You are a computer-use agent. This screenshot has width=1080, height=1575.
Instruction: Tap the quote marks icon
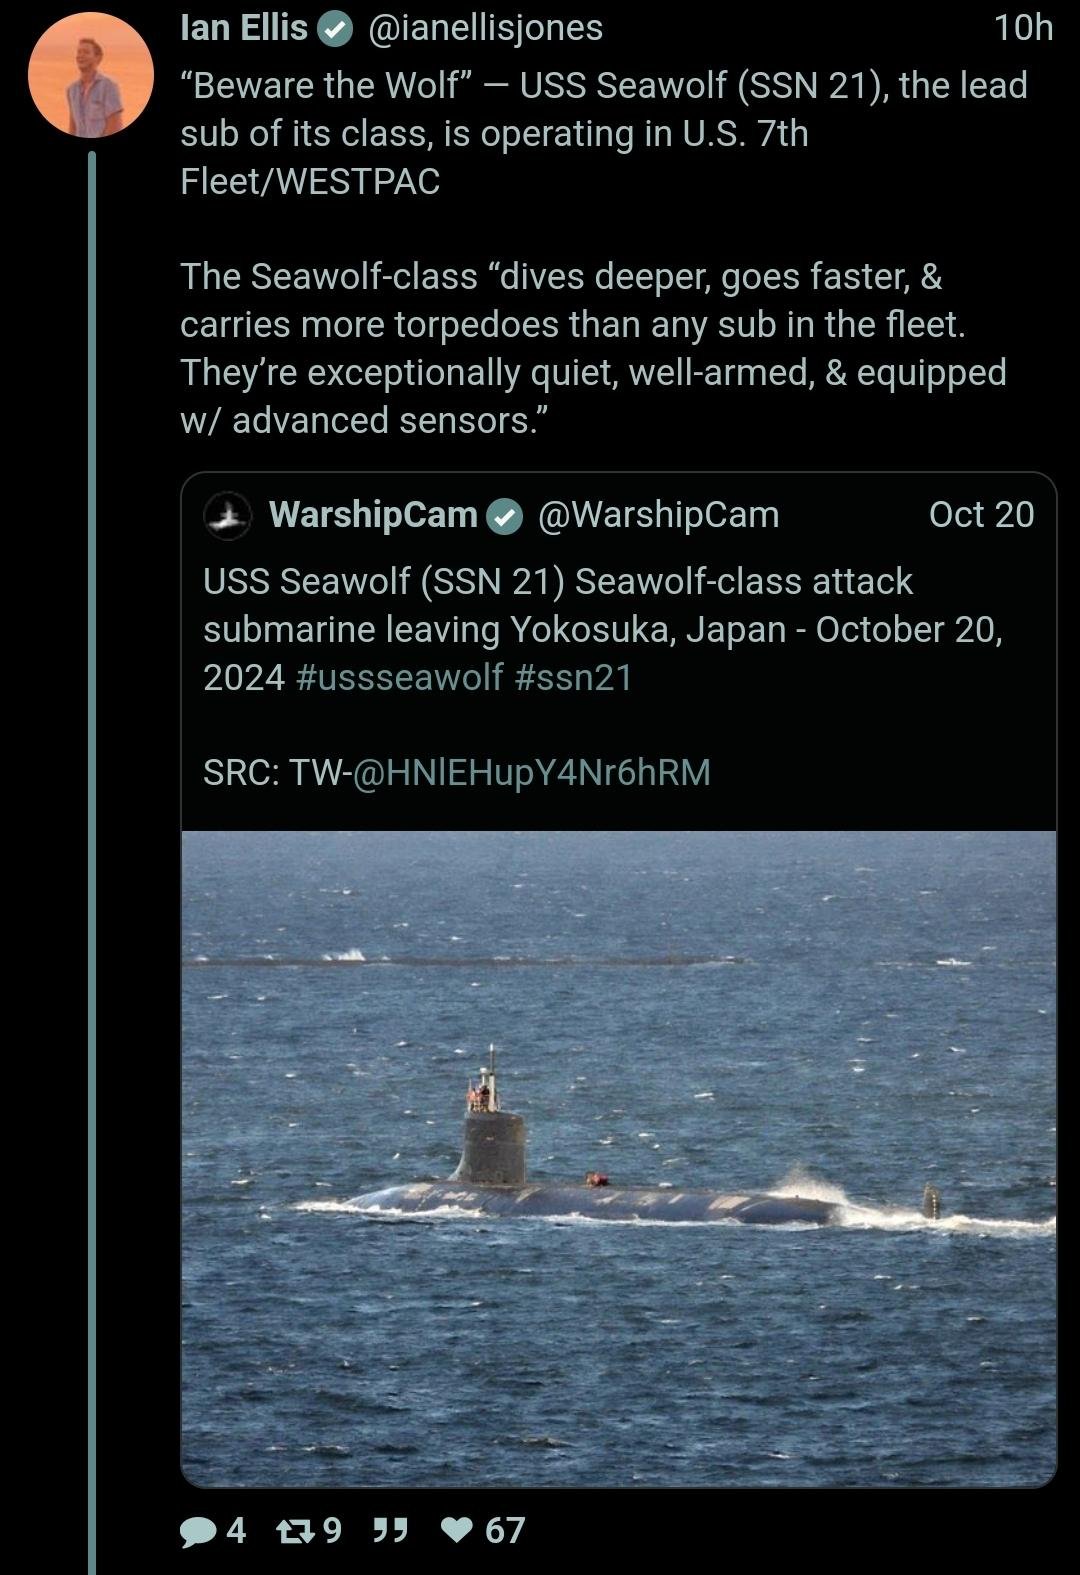point(390,1530)
